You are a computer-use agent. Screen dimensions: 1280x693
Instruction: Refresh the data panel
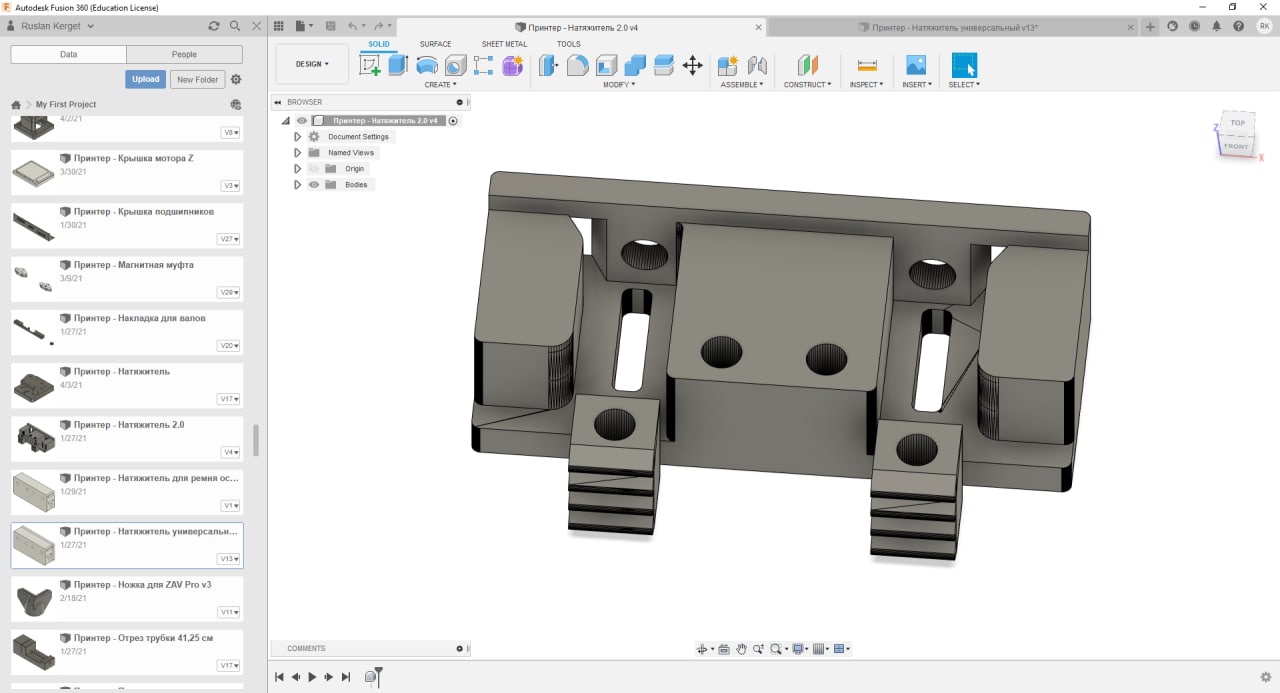pyautogui.click(x=213, y=26)
